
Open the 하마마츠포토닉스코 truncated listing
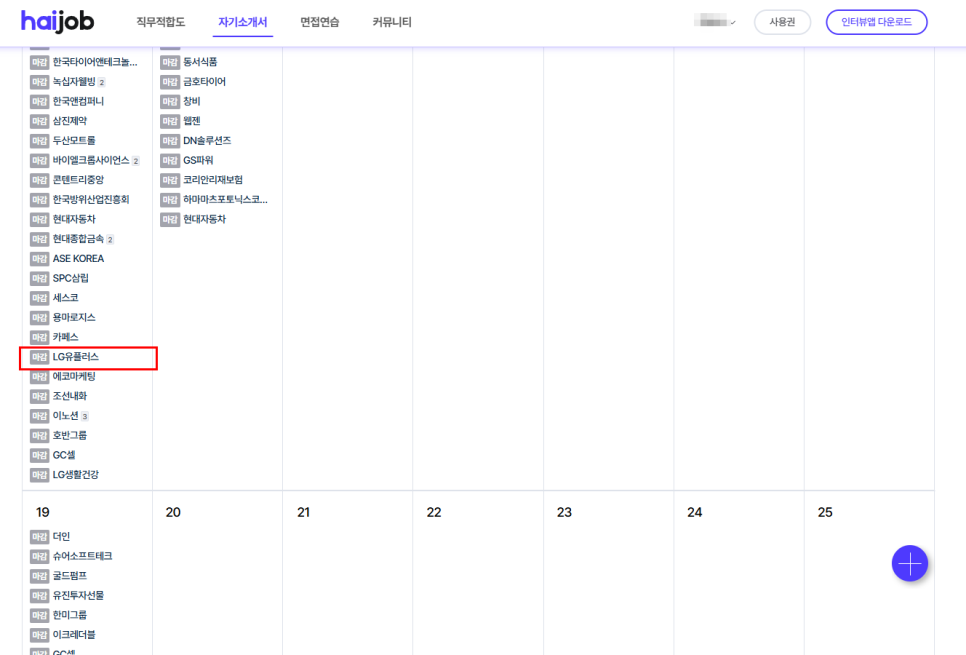click(x=225, y=200)
